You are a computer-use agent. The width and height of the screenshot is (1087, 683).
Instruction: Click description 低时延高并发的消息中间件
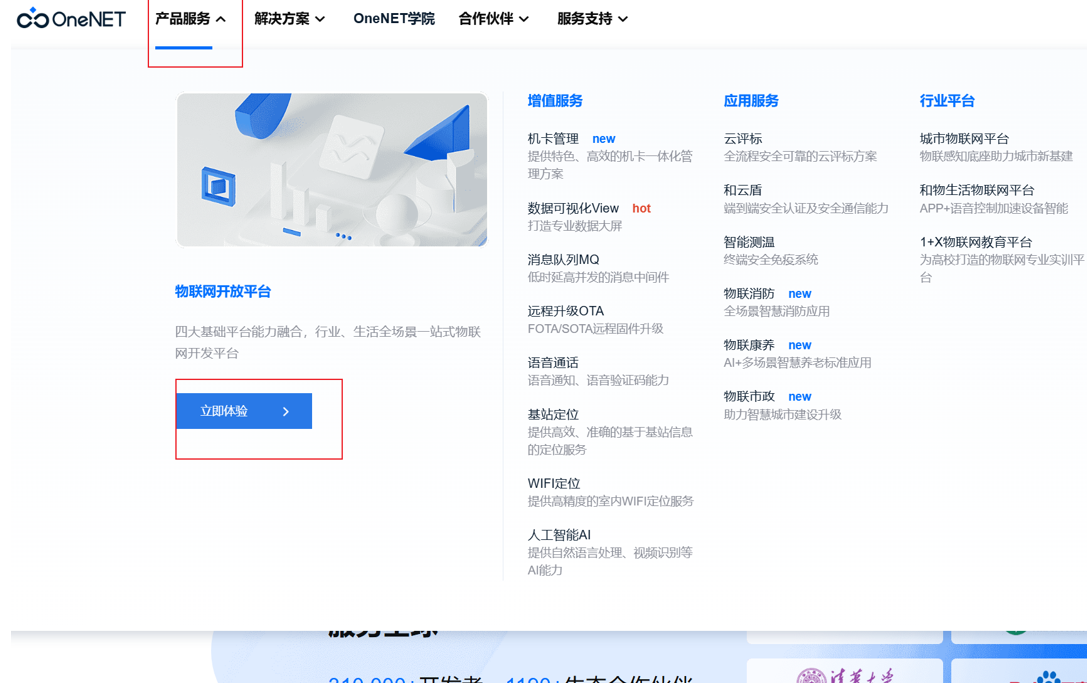point(598,277)
